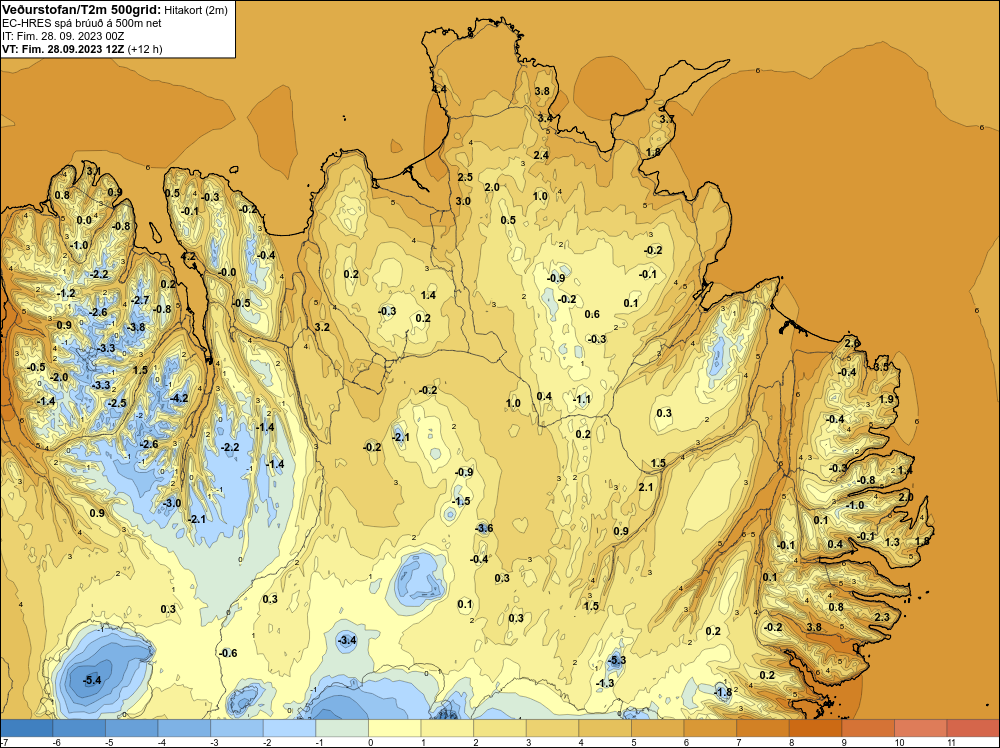The width and height of the screenshot is (1000, 748).
Task: Select the legend swatch between 1 and 2
Action: (x=447, y=728)
